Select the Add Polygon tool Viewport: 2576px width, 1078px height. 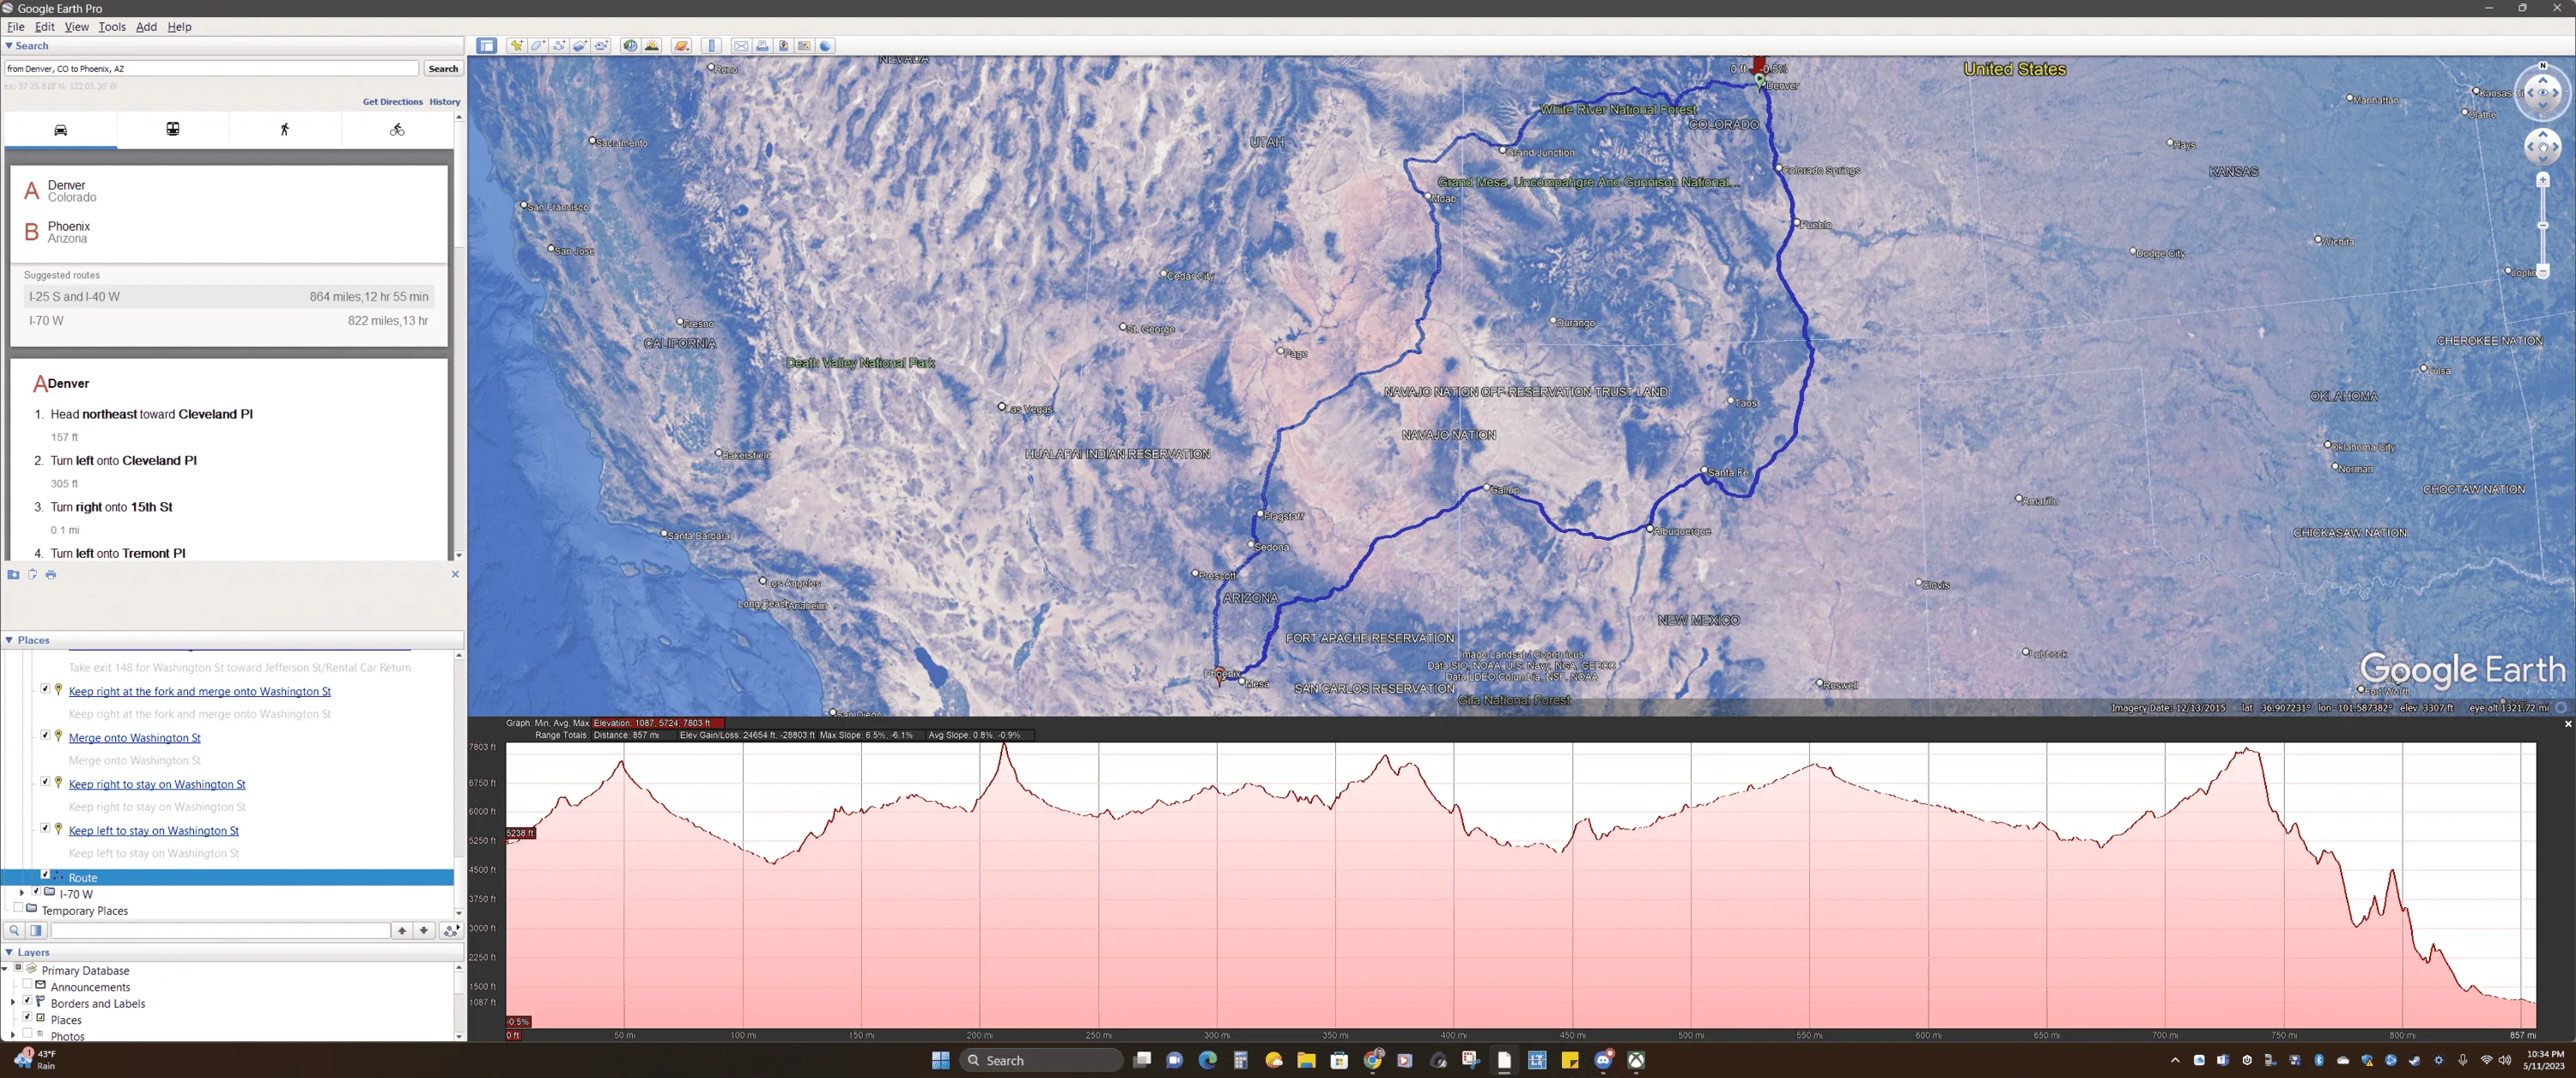pos(538,46)
